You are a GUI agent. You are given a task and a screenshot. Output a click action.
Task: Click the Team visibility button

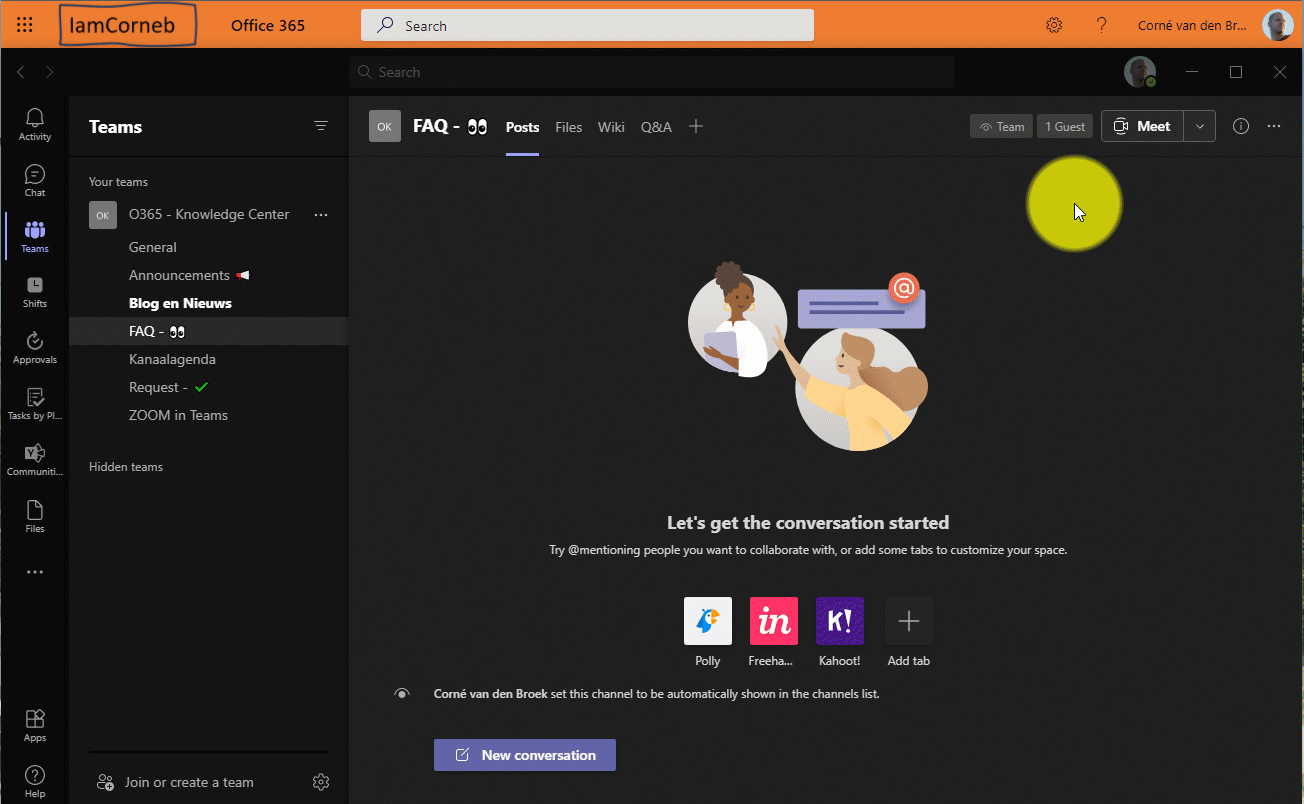click(1001, 126)
